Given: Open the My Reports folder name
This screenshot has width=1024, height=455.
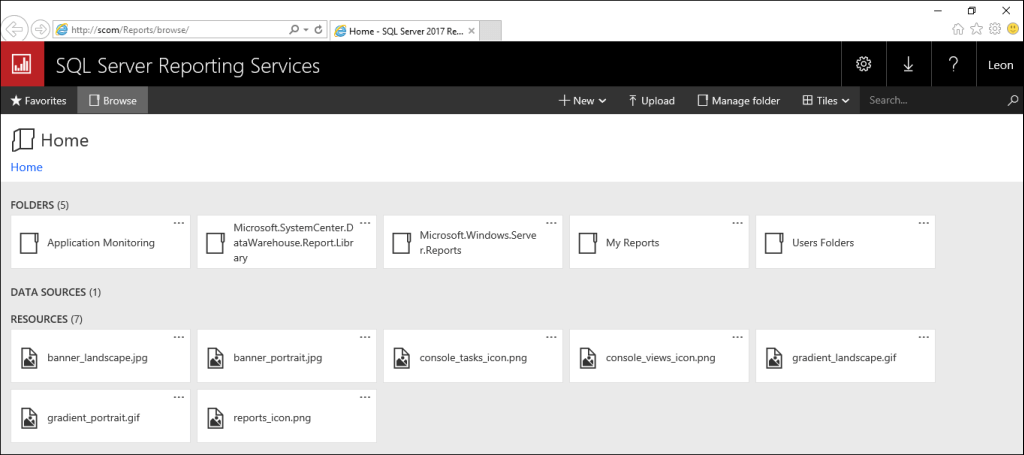Looking at the screenshot, I should pyautogui.click(x=633, y=243).
